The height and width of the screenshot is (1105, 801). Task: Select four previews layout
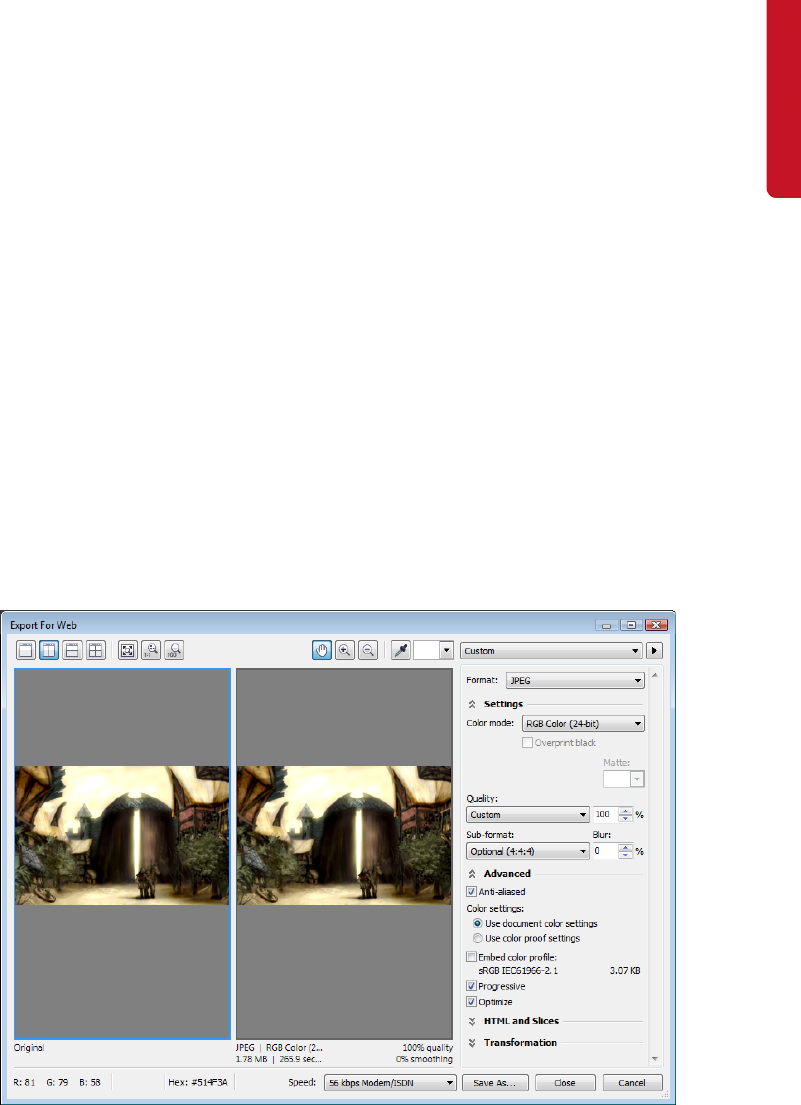coord(95,650)
